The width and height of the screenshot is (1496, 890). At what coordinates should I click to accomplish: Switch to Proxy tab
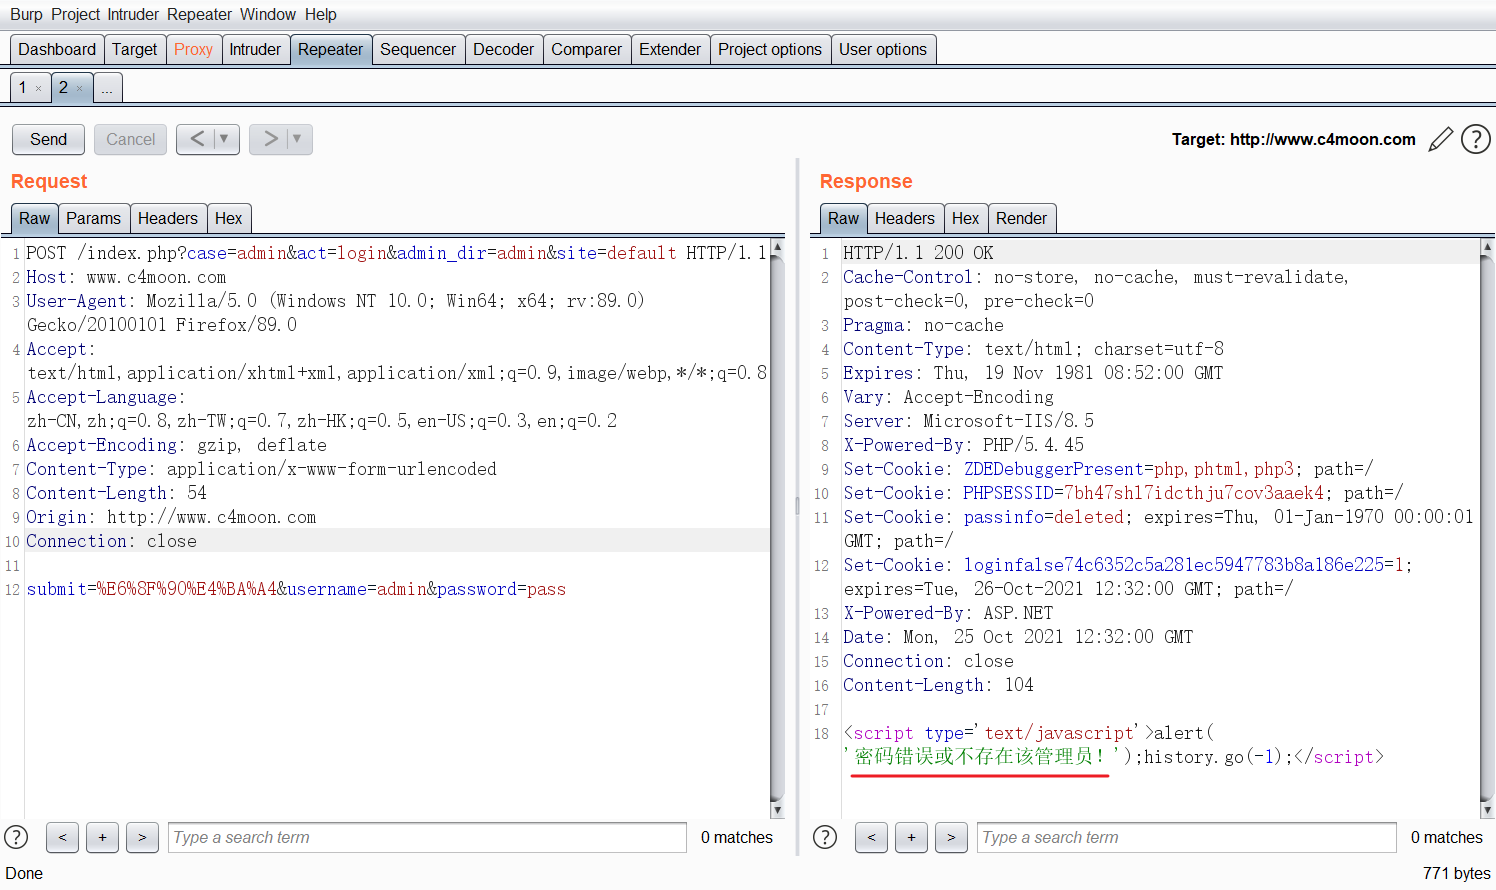click(x=193, y=49)
